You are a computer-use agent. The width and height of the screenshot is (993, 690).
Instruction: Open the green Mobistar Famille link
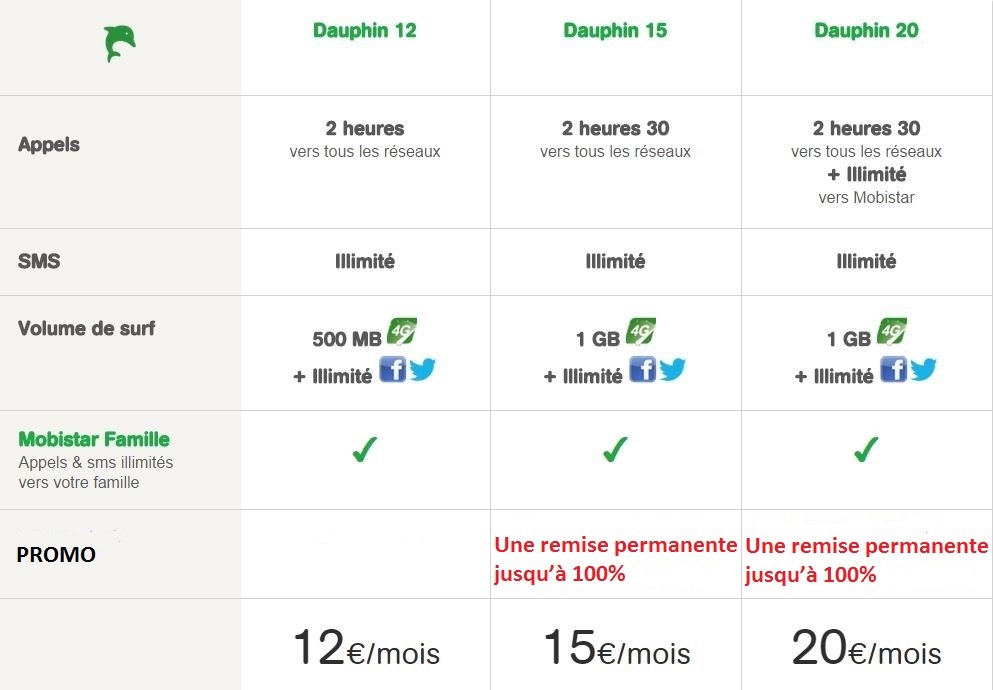(x=94, y=439)
